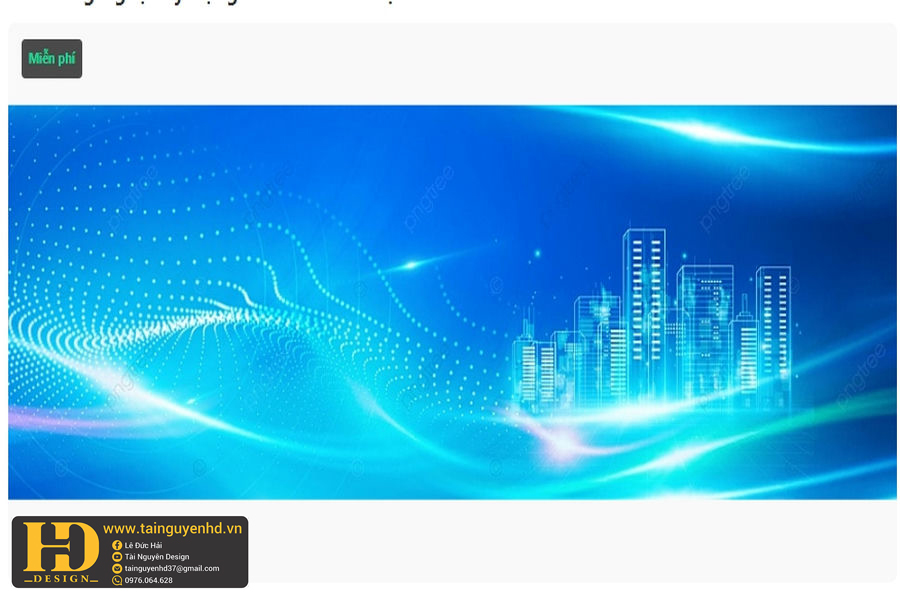This screenshot has height=600, width=900.
Task: Click the tainguyenhd37@gmail.com email address
Action: click(x=171, y=569)
